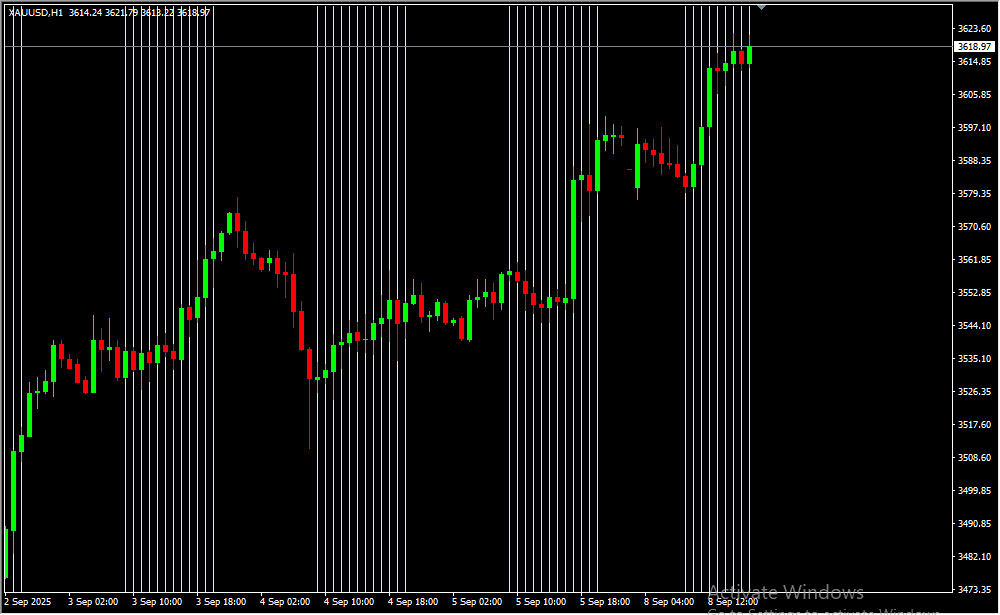The image size is (1000, 615).
Task: Click the 3508.60 price scale label
Action: pos(973,458)
